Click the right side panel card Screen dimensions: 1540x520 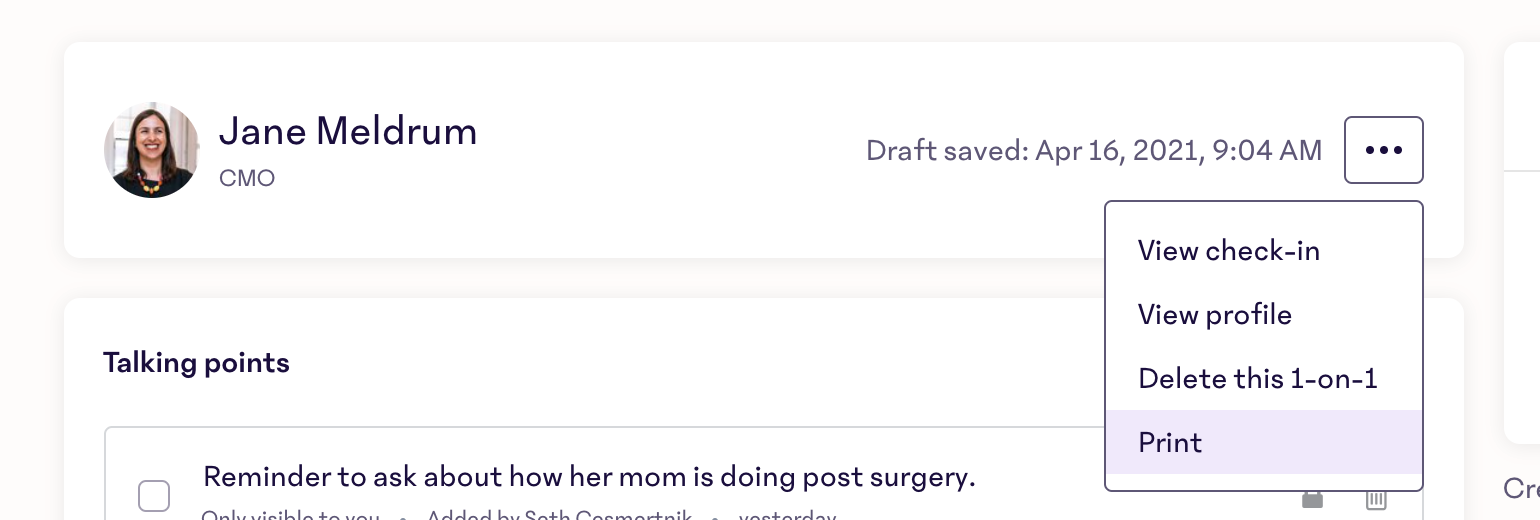tap(1522, 243)
